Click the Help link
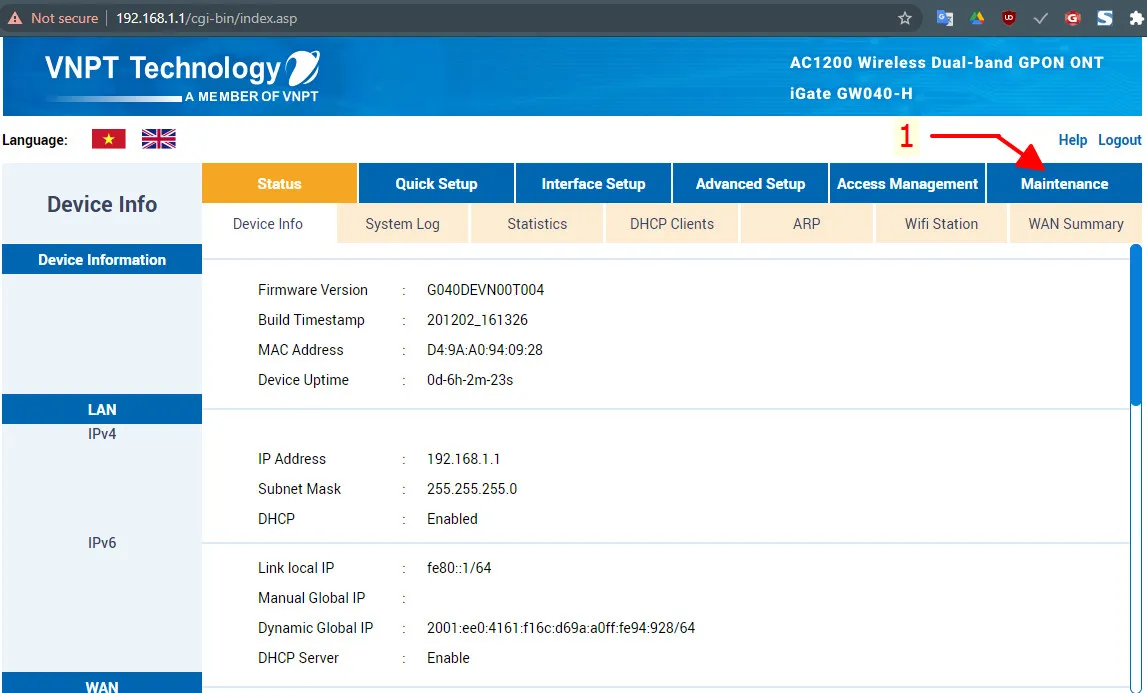 [1072, 140]
